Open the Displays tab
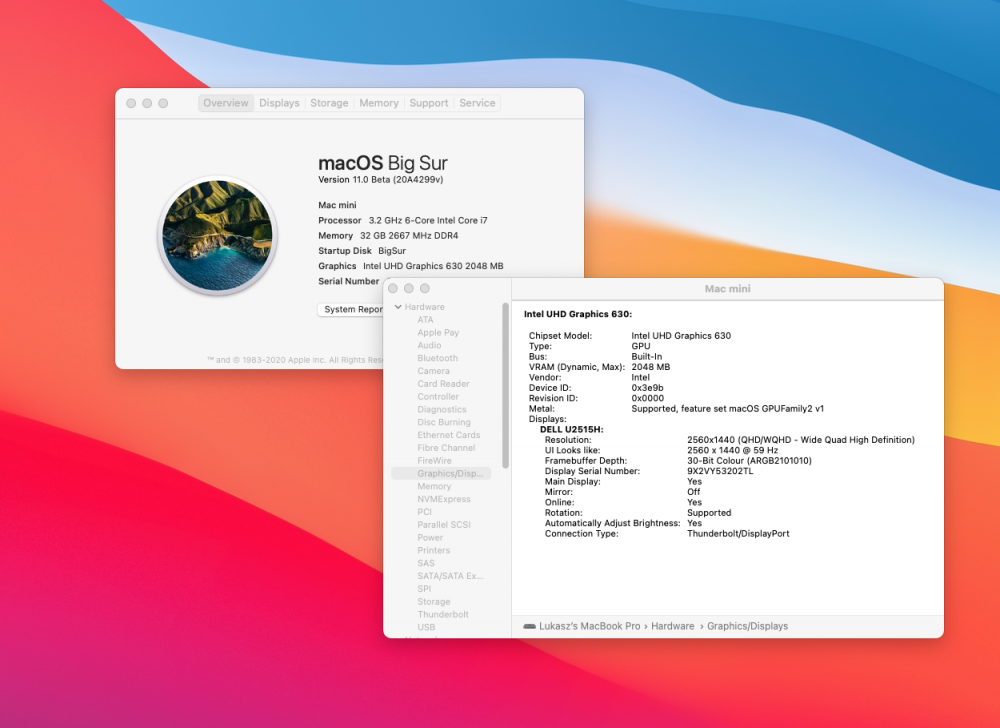Image resolution: width=1000 pixels, height=728 pixels. [x=279, y=103]
